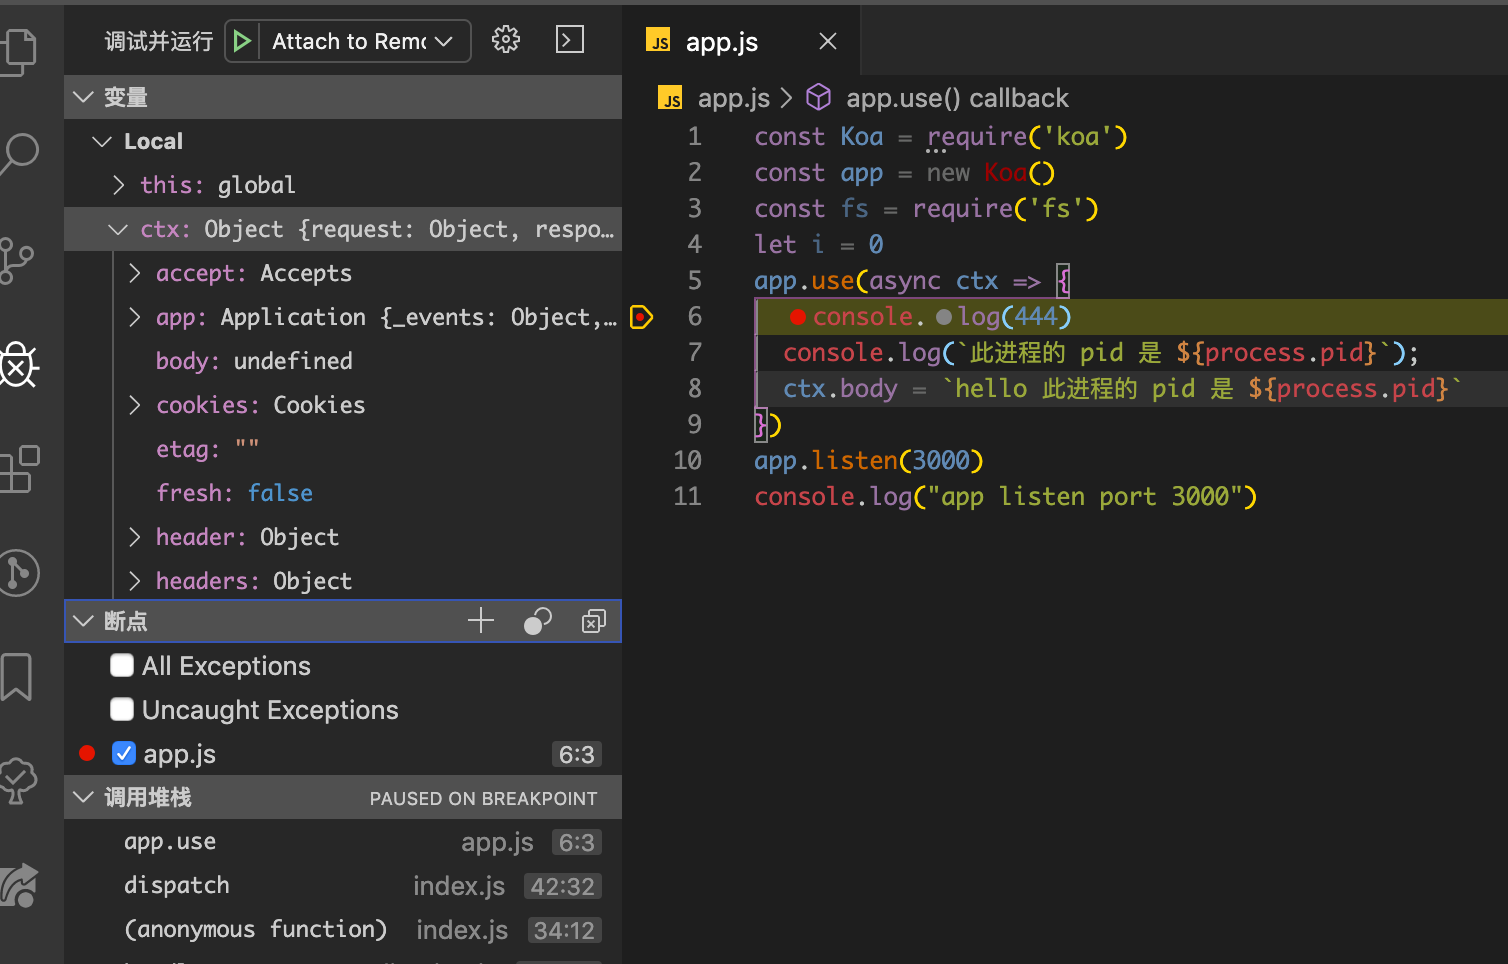Image resolution: width=1508 pixels, height=964 pixels.
Task: Click app.use() callback in breadcrumb
Action: [x=956, y=98]
